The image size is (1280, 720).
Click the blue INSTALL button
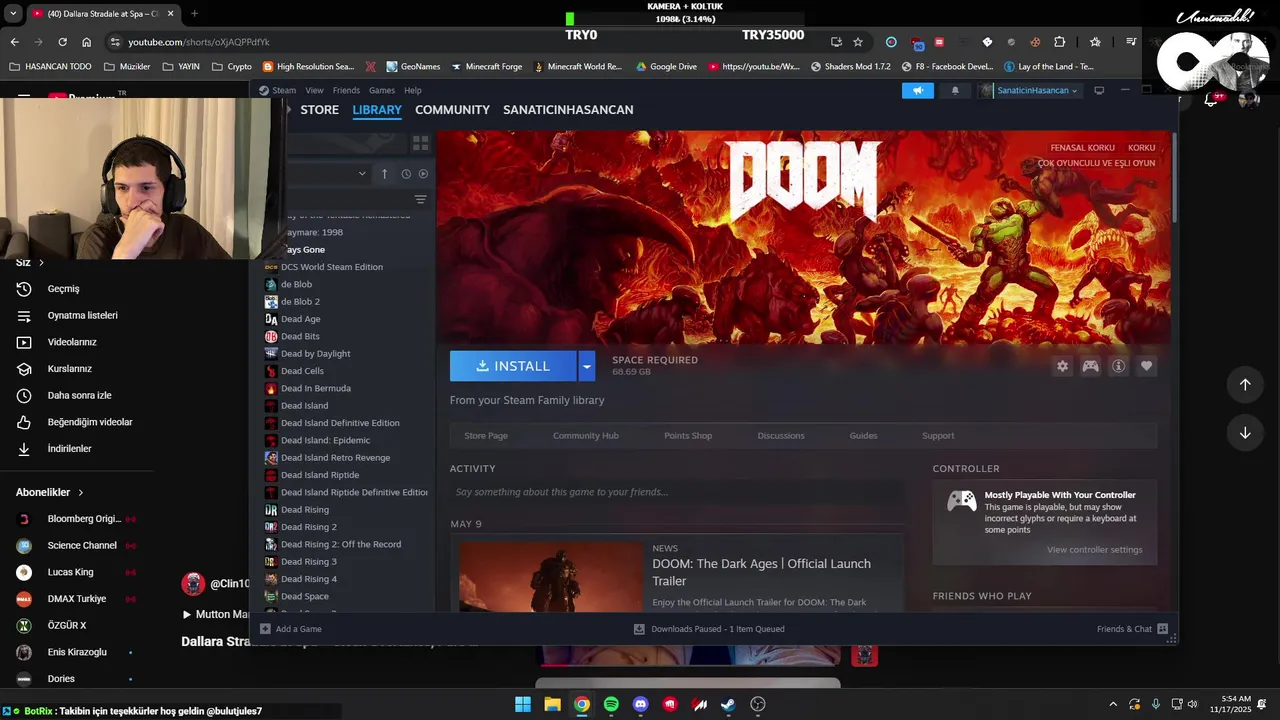(513, 366)
